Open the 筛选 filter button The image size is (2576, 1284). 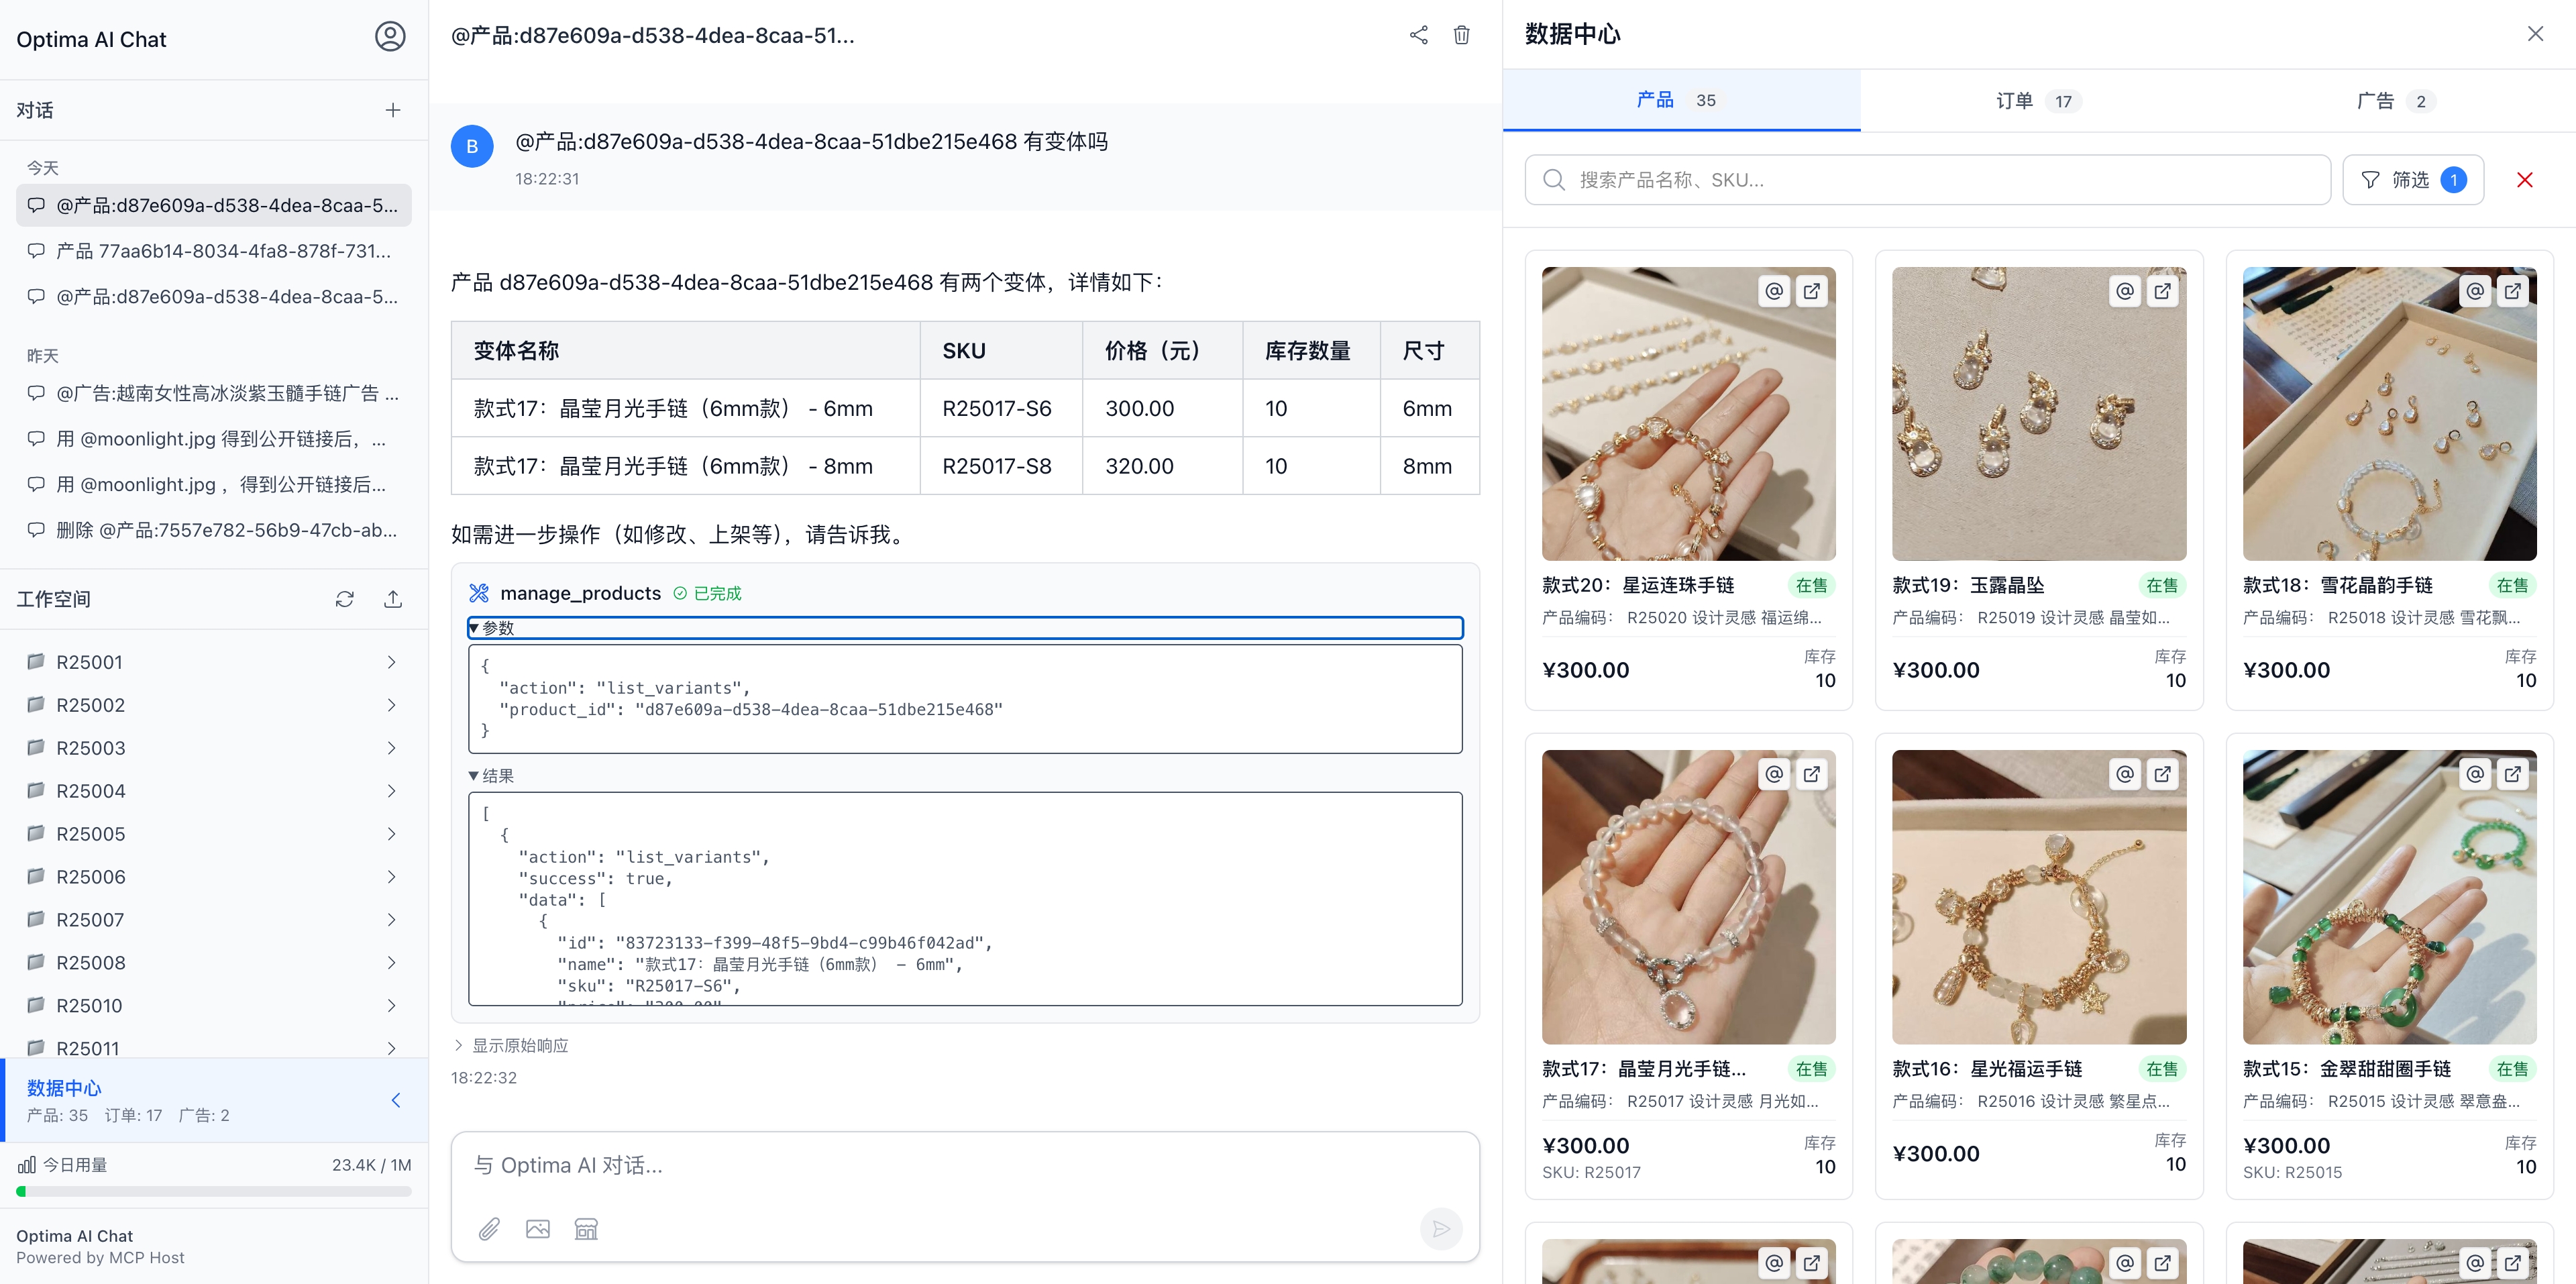click(x=2412, y=180)
